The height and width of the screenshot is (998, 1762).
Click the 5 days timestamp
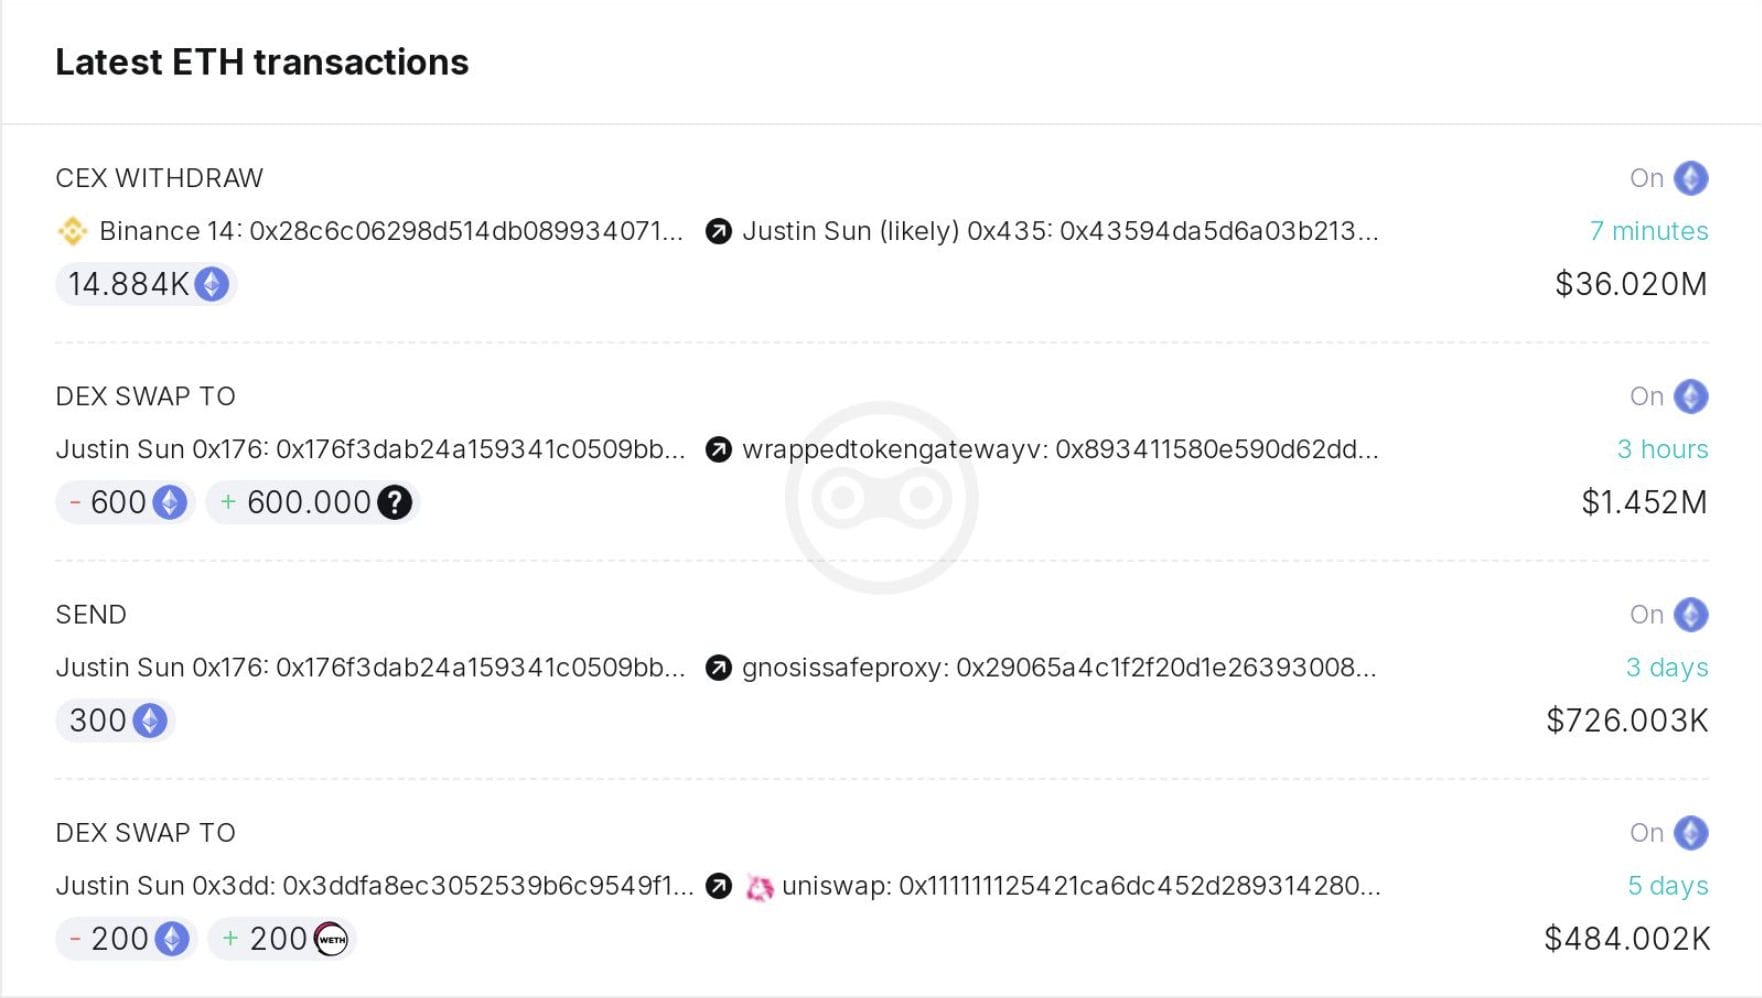[x=1667, y=886]
